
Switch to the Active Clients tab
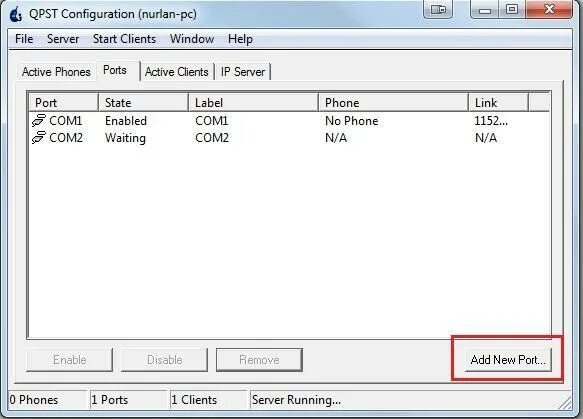tap(177, 72)
